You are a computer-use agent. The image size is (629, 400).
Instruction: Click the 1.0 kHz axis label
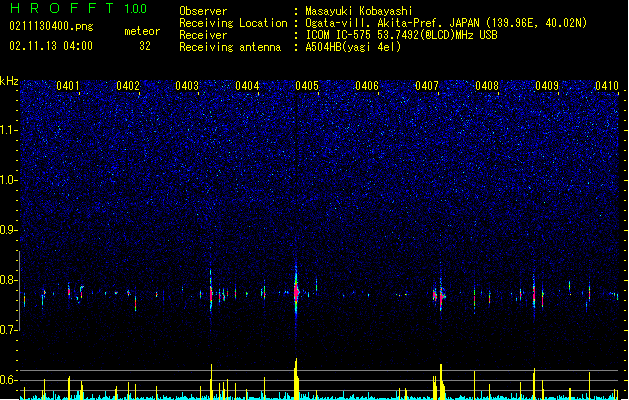click(9, 180)
